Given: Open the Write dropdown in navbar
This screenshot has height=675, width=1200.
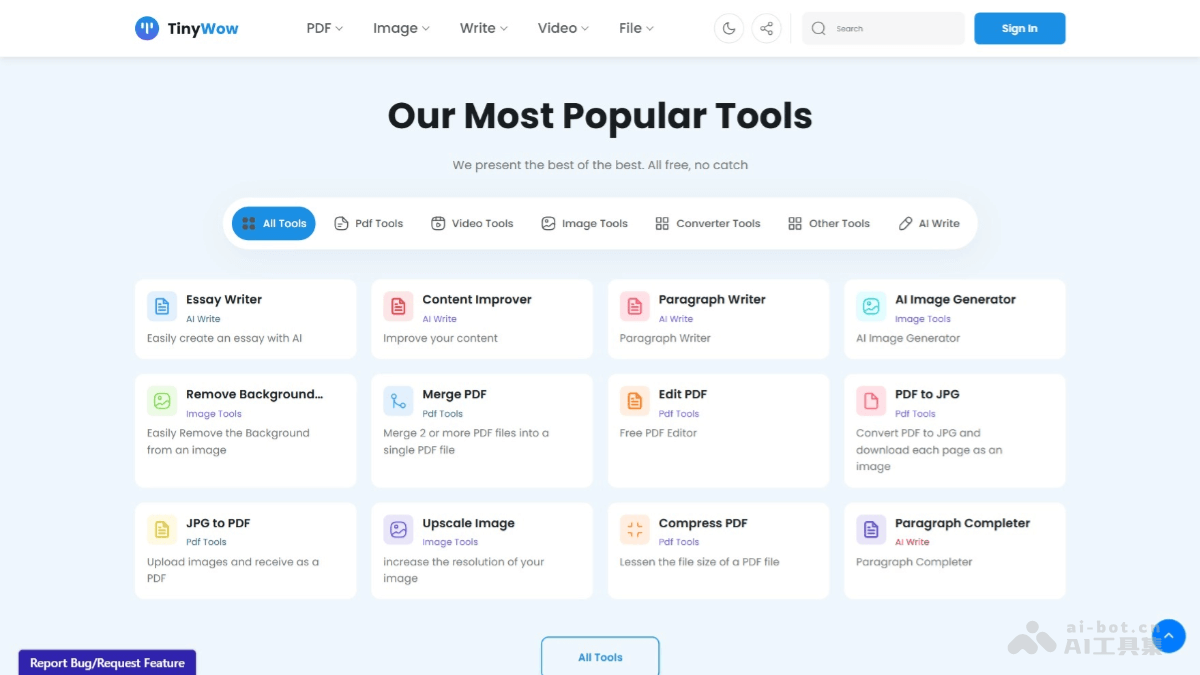Looking at the screenshot, I should tap(483, 28).
